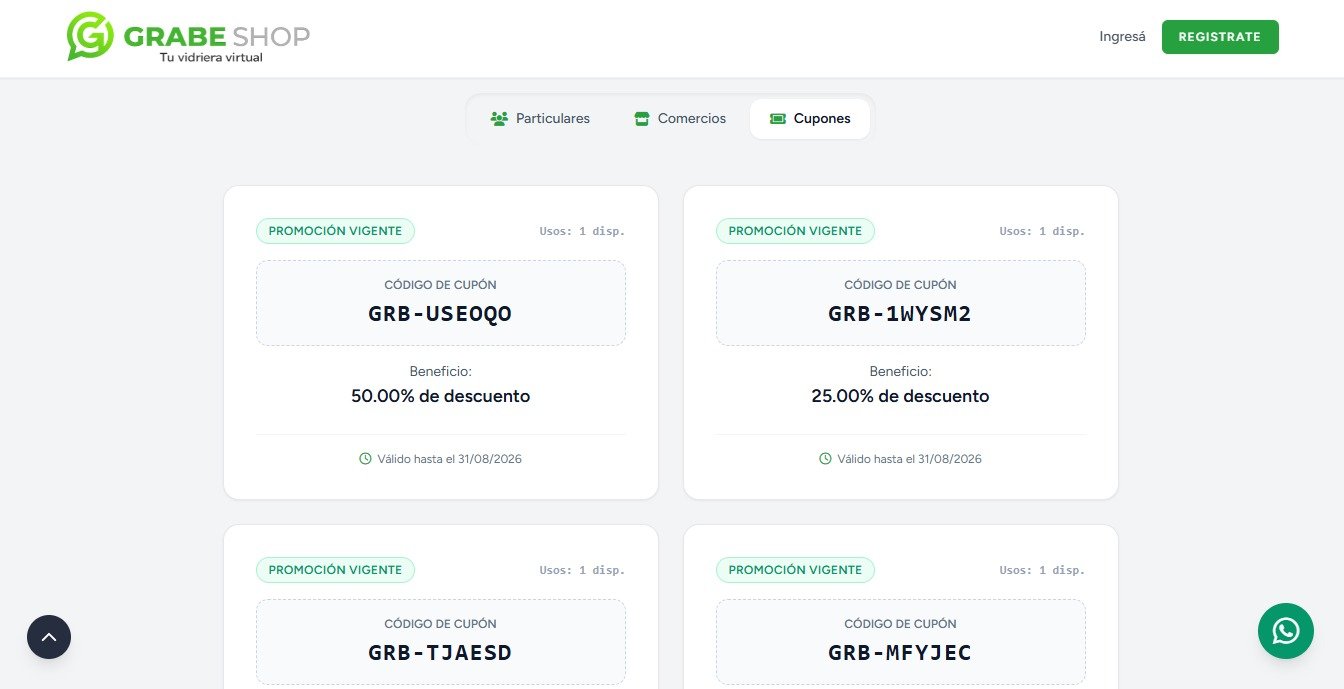Click the clock icon on the GRB-1WYSM2 card
The height and width of the screenshot is (689, 1344).
point(825,459)
